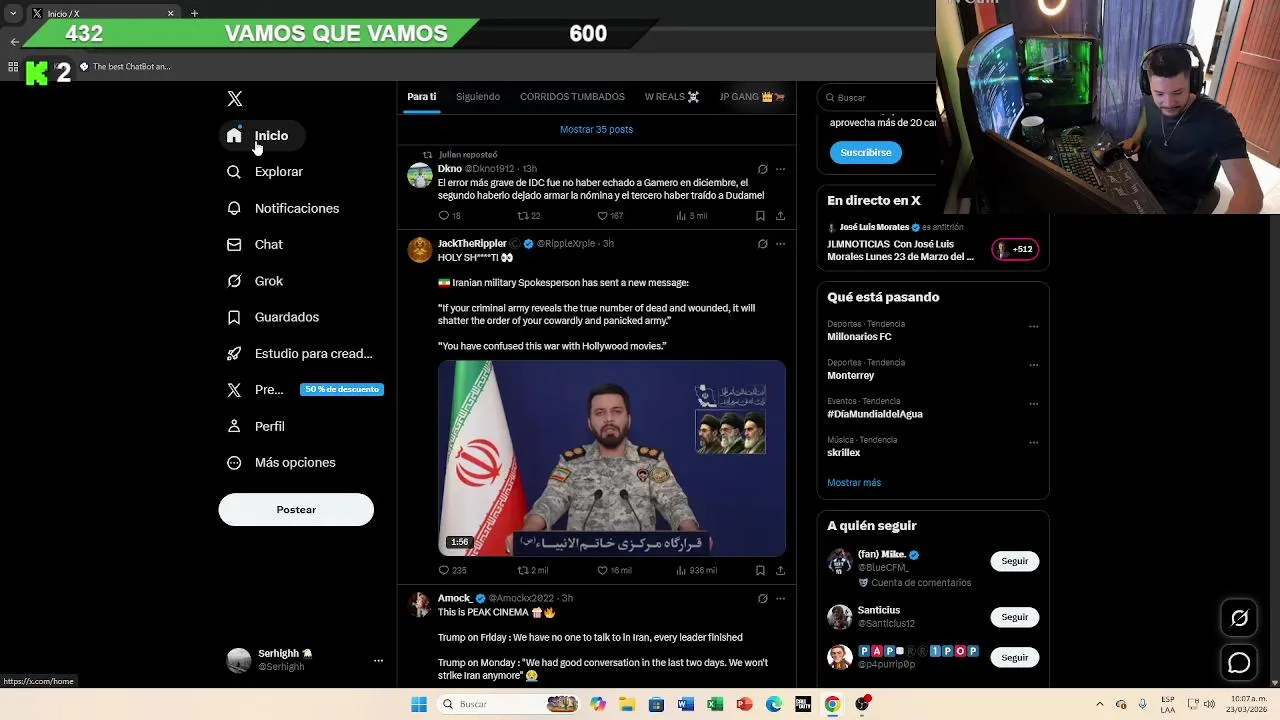Switch to the Siguiendo tab
The height and width of the screenshot is (720, 1280).
[478, 97]
